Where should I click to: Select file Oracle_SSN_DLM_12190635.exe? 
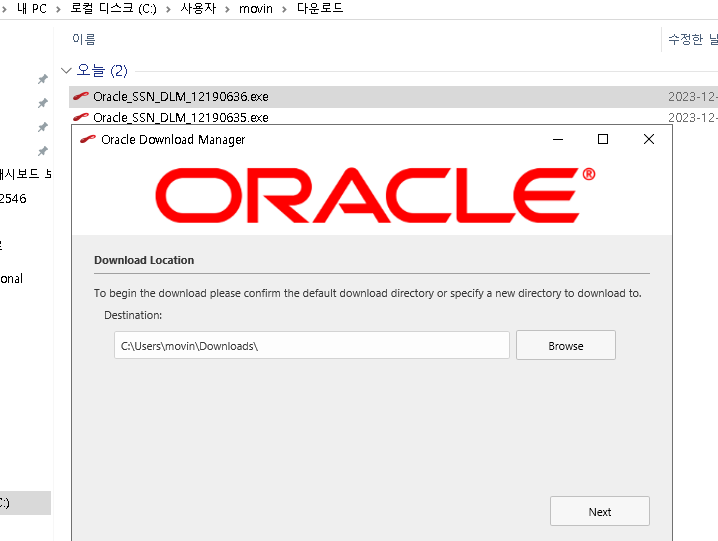(180, 118)
